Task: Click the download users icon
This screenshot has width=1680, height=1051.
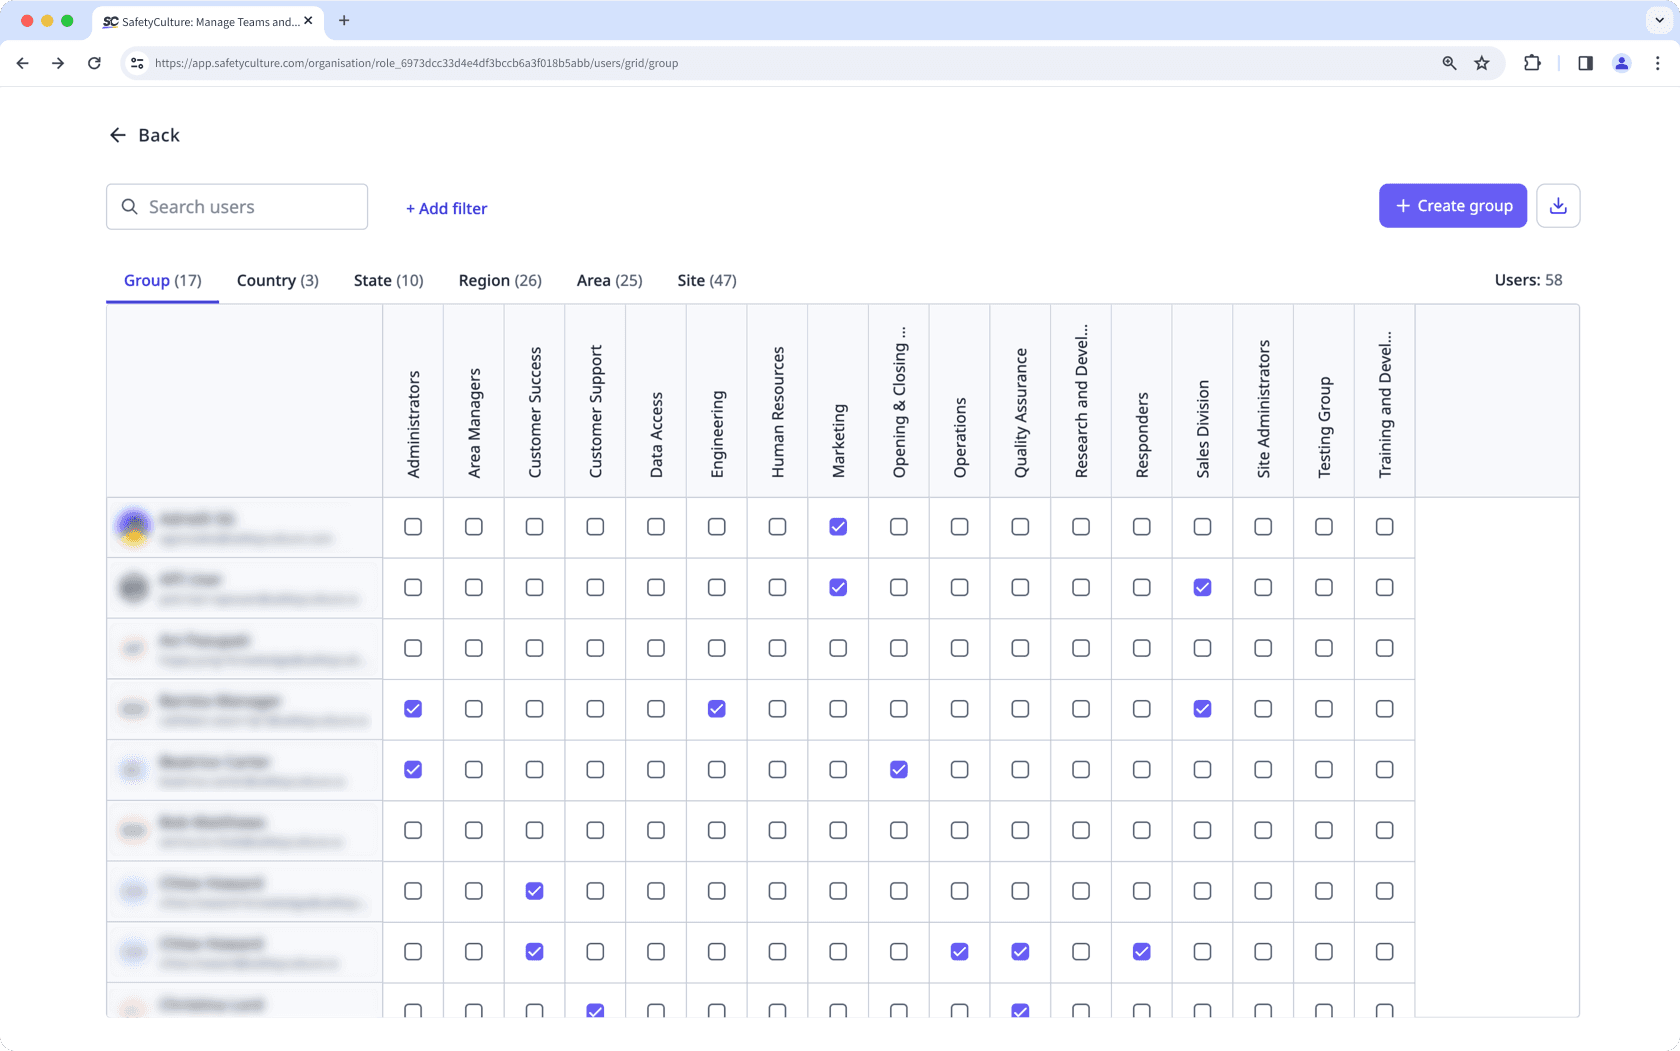Action: point(1558,205)
